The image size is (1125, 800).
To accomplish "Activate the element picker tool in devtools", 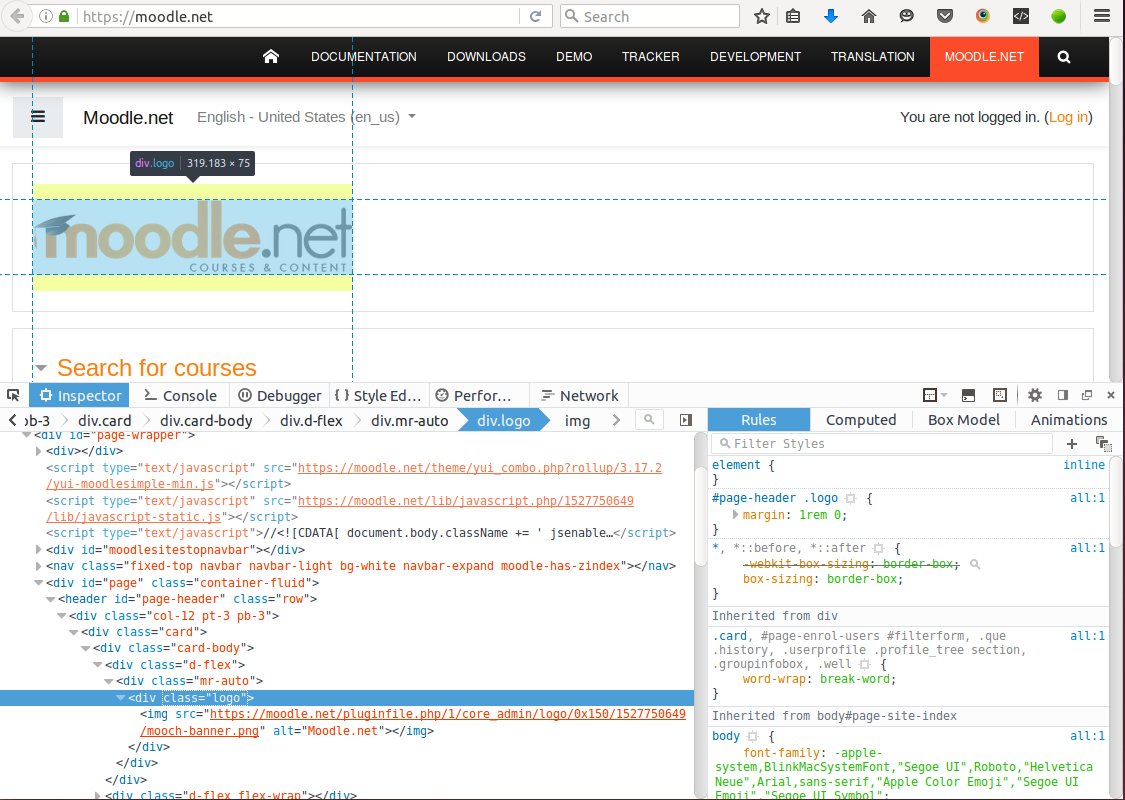I will (14, 395).
